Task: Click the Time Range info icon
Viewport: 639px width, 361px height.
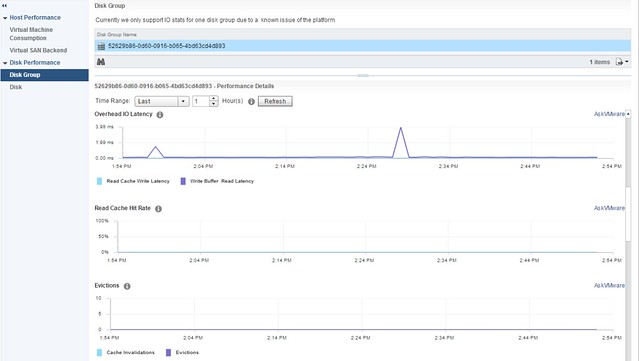Action: (x=251, y=101)
